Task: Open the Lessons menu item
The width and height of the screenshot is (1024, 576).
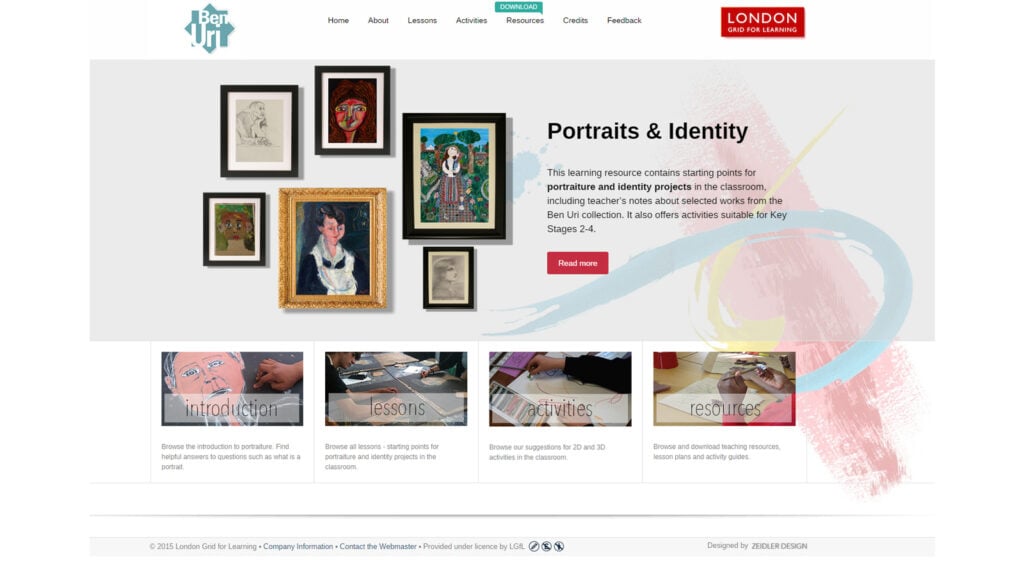Action: (x=422, y=20)
